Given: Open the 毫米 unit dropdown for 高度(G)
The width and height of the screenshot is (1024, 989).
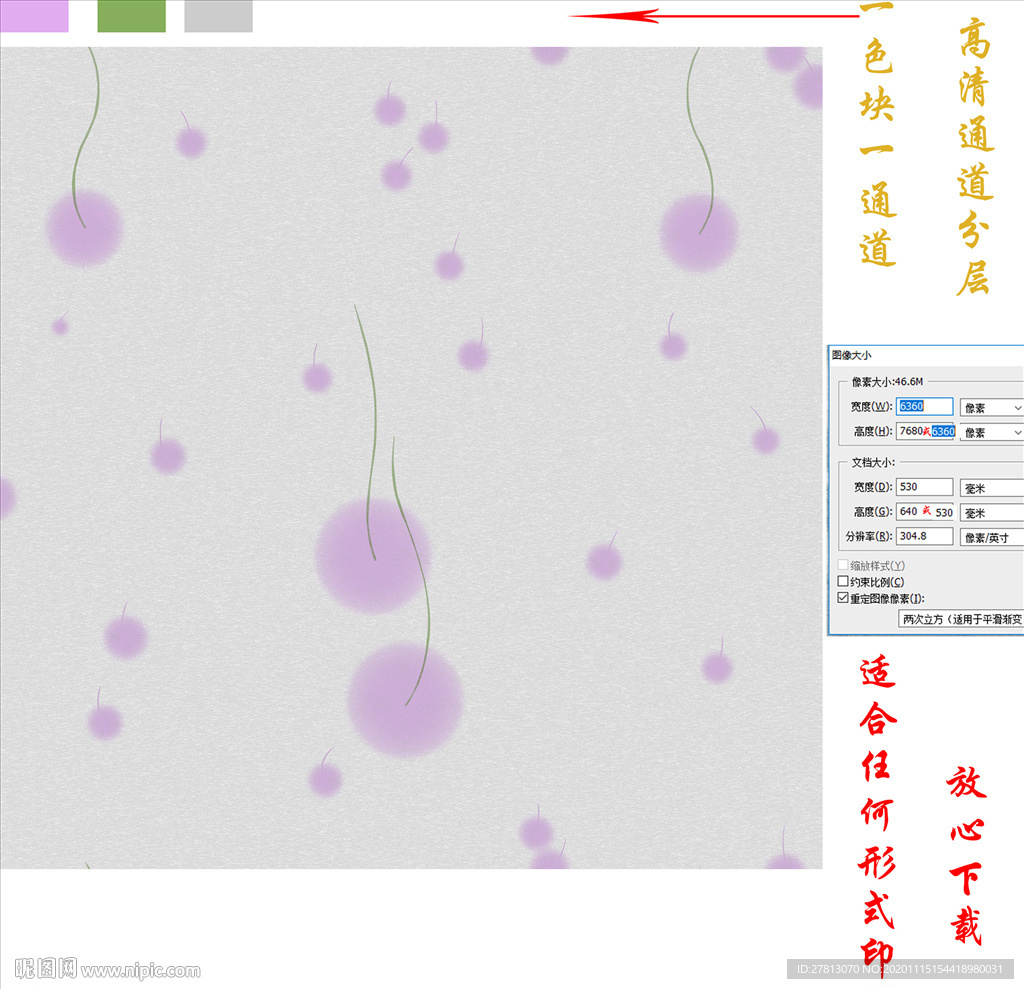Looking at the screenshot, I should [x=991, y=513].
